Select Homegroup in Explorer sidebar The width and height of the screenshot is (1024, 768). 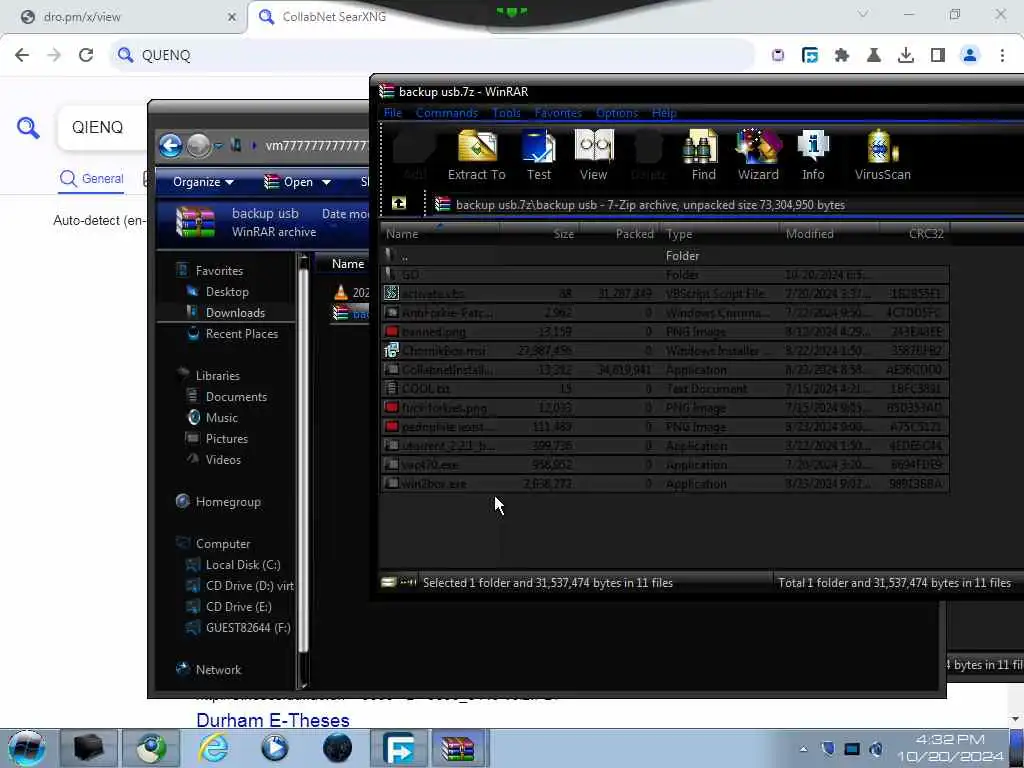click(219, 502)
